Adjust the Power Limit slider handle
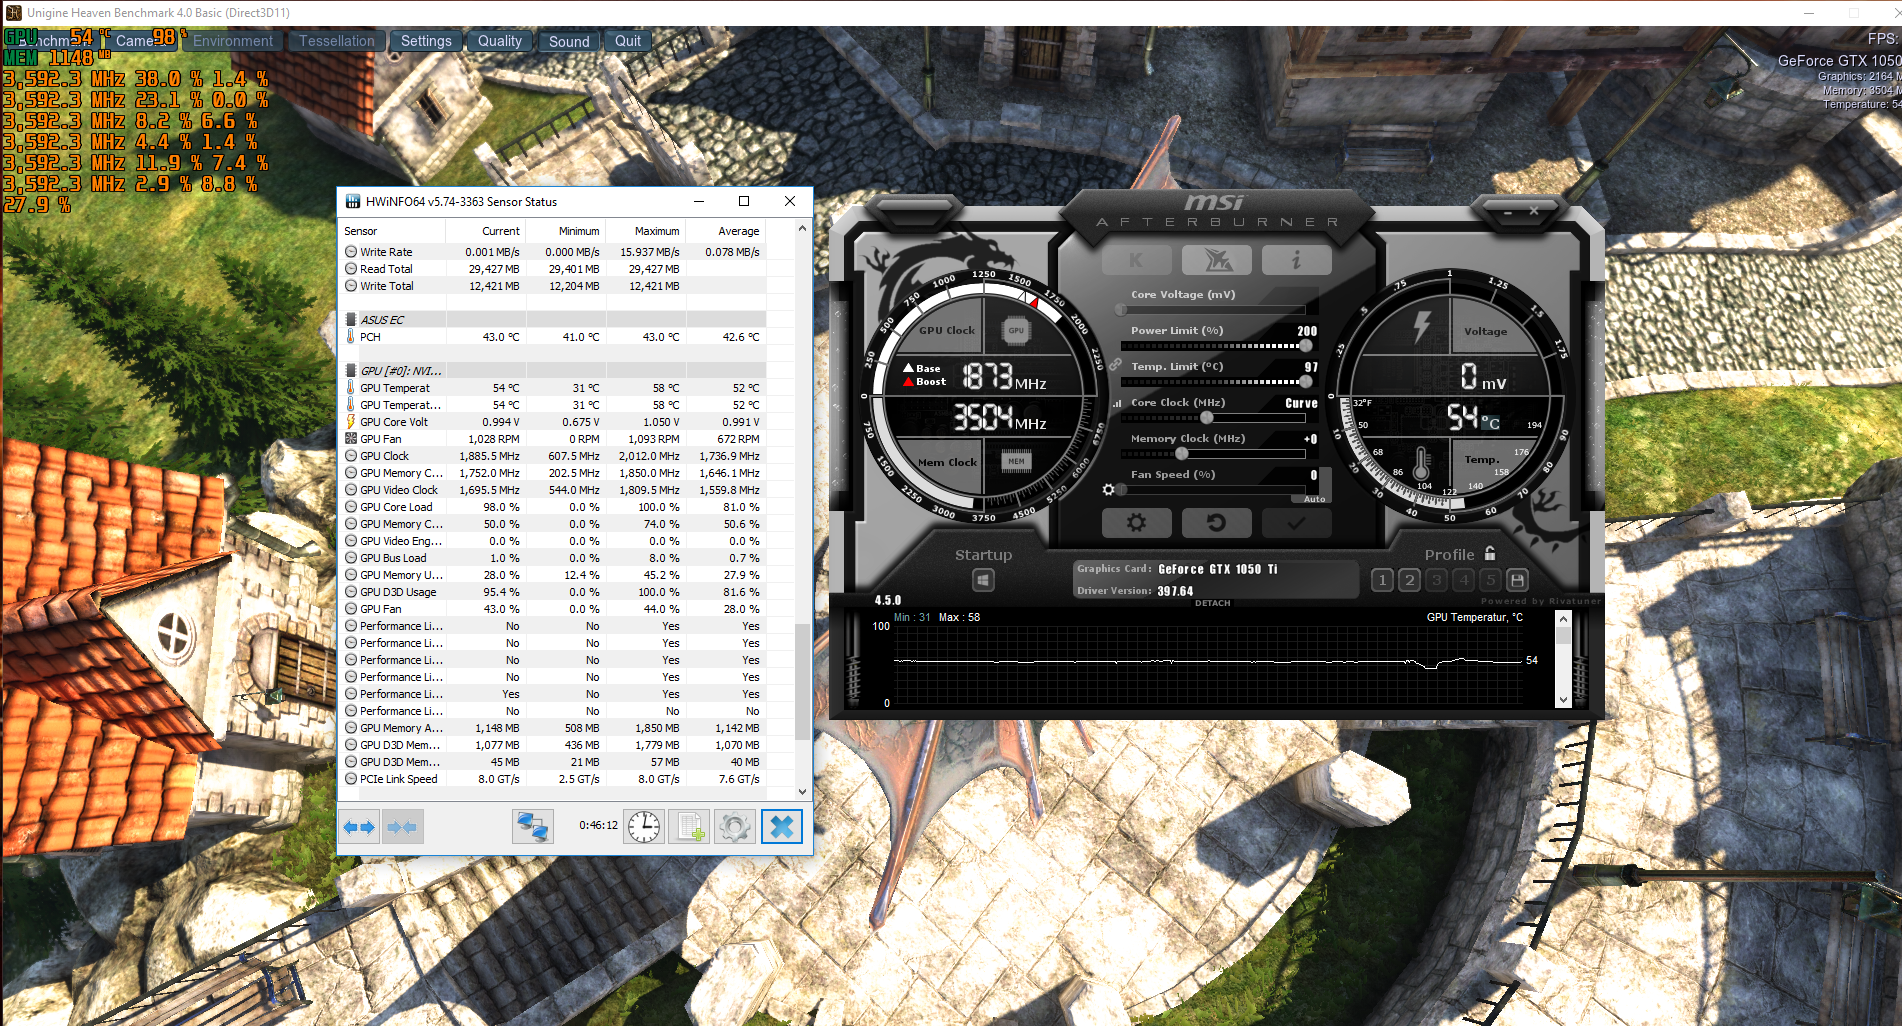The height and width of the screenshot is (1026, 1902). click(1305, 346)
